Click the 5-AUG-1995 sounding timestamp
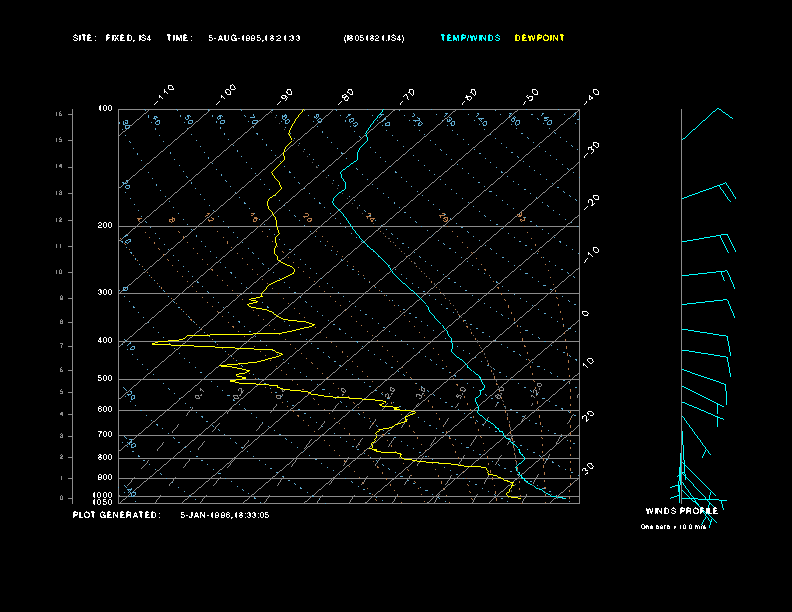792x612 pixels. pyautogui.click(x=254, y=38)
